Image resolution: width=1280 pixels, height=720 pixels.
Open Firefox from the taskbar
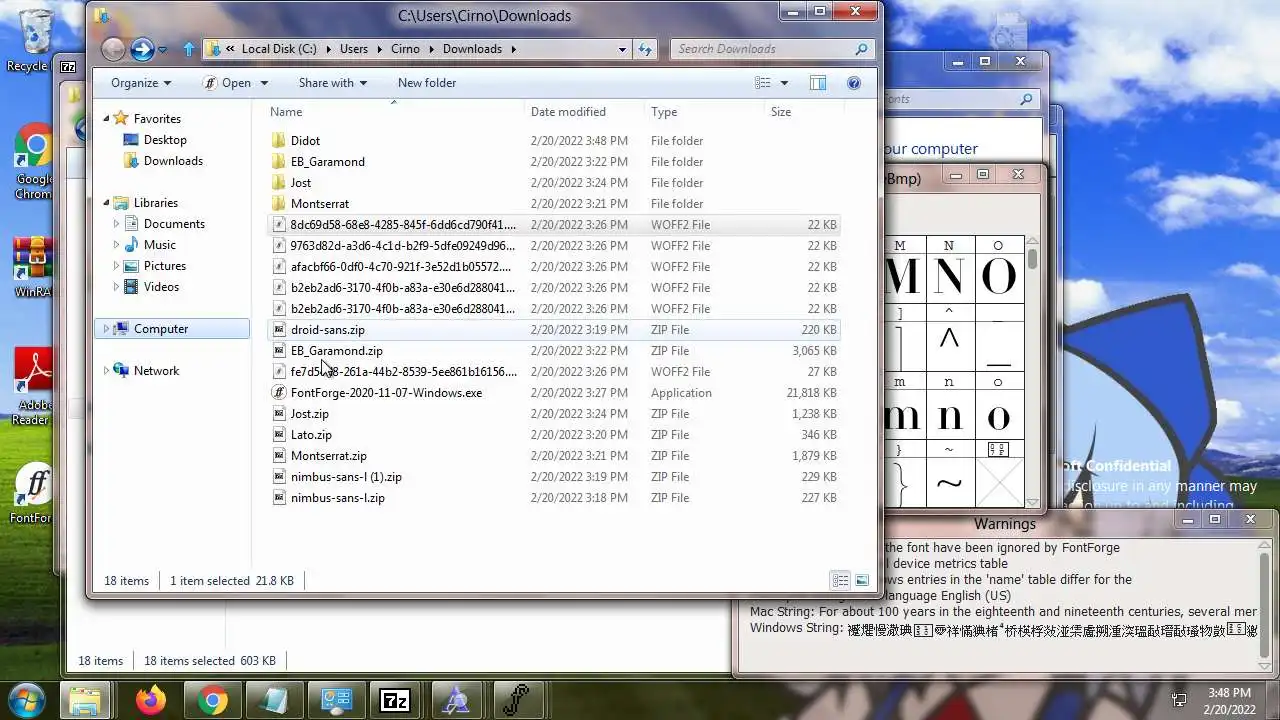click(x=151, y=700)
